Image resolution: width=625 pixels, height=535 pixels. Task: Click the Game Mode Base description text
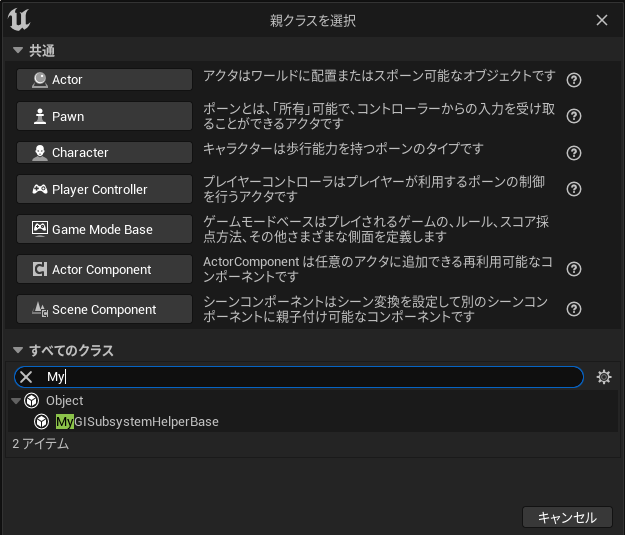[376, 229]
